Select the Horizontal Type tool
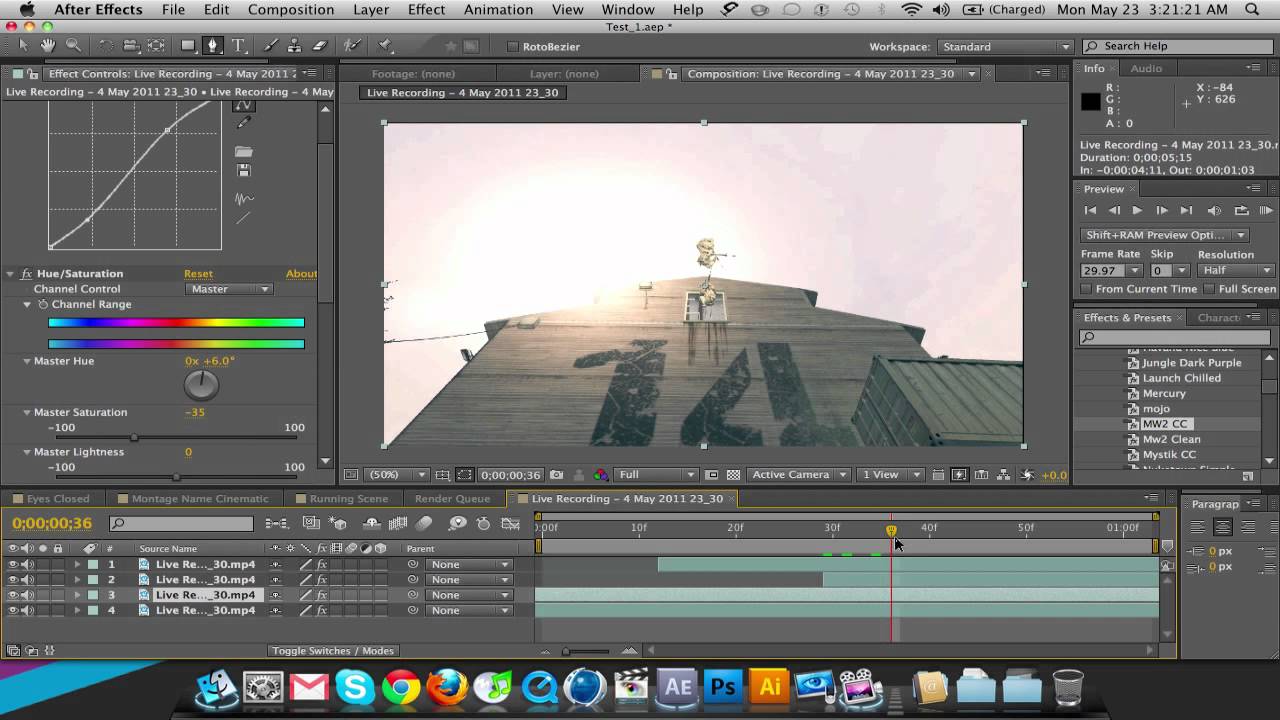1280x720 pixels. [239, 46]
